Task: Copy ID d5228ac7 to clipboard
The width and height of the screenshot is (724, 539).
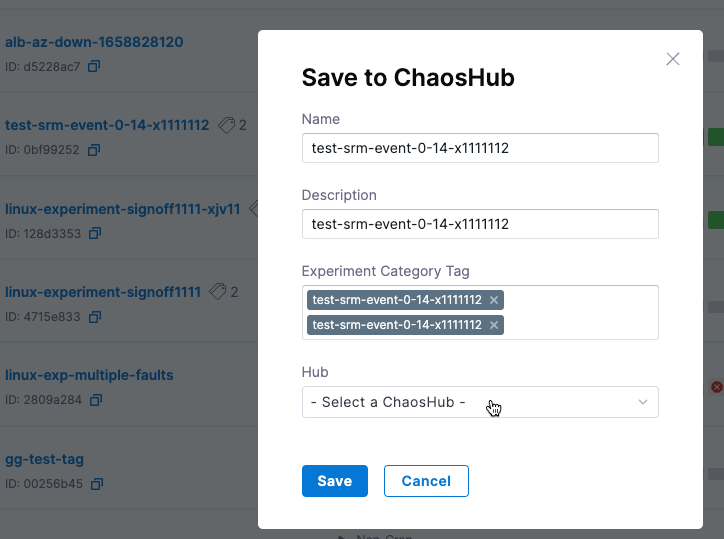Action: point(94,66)
